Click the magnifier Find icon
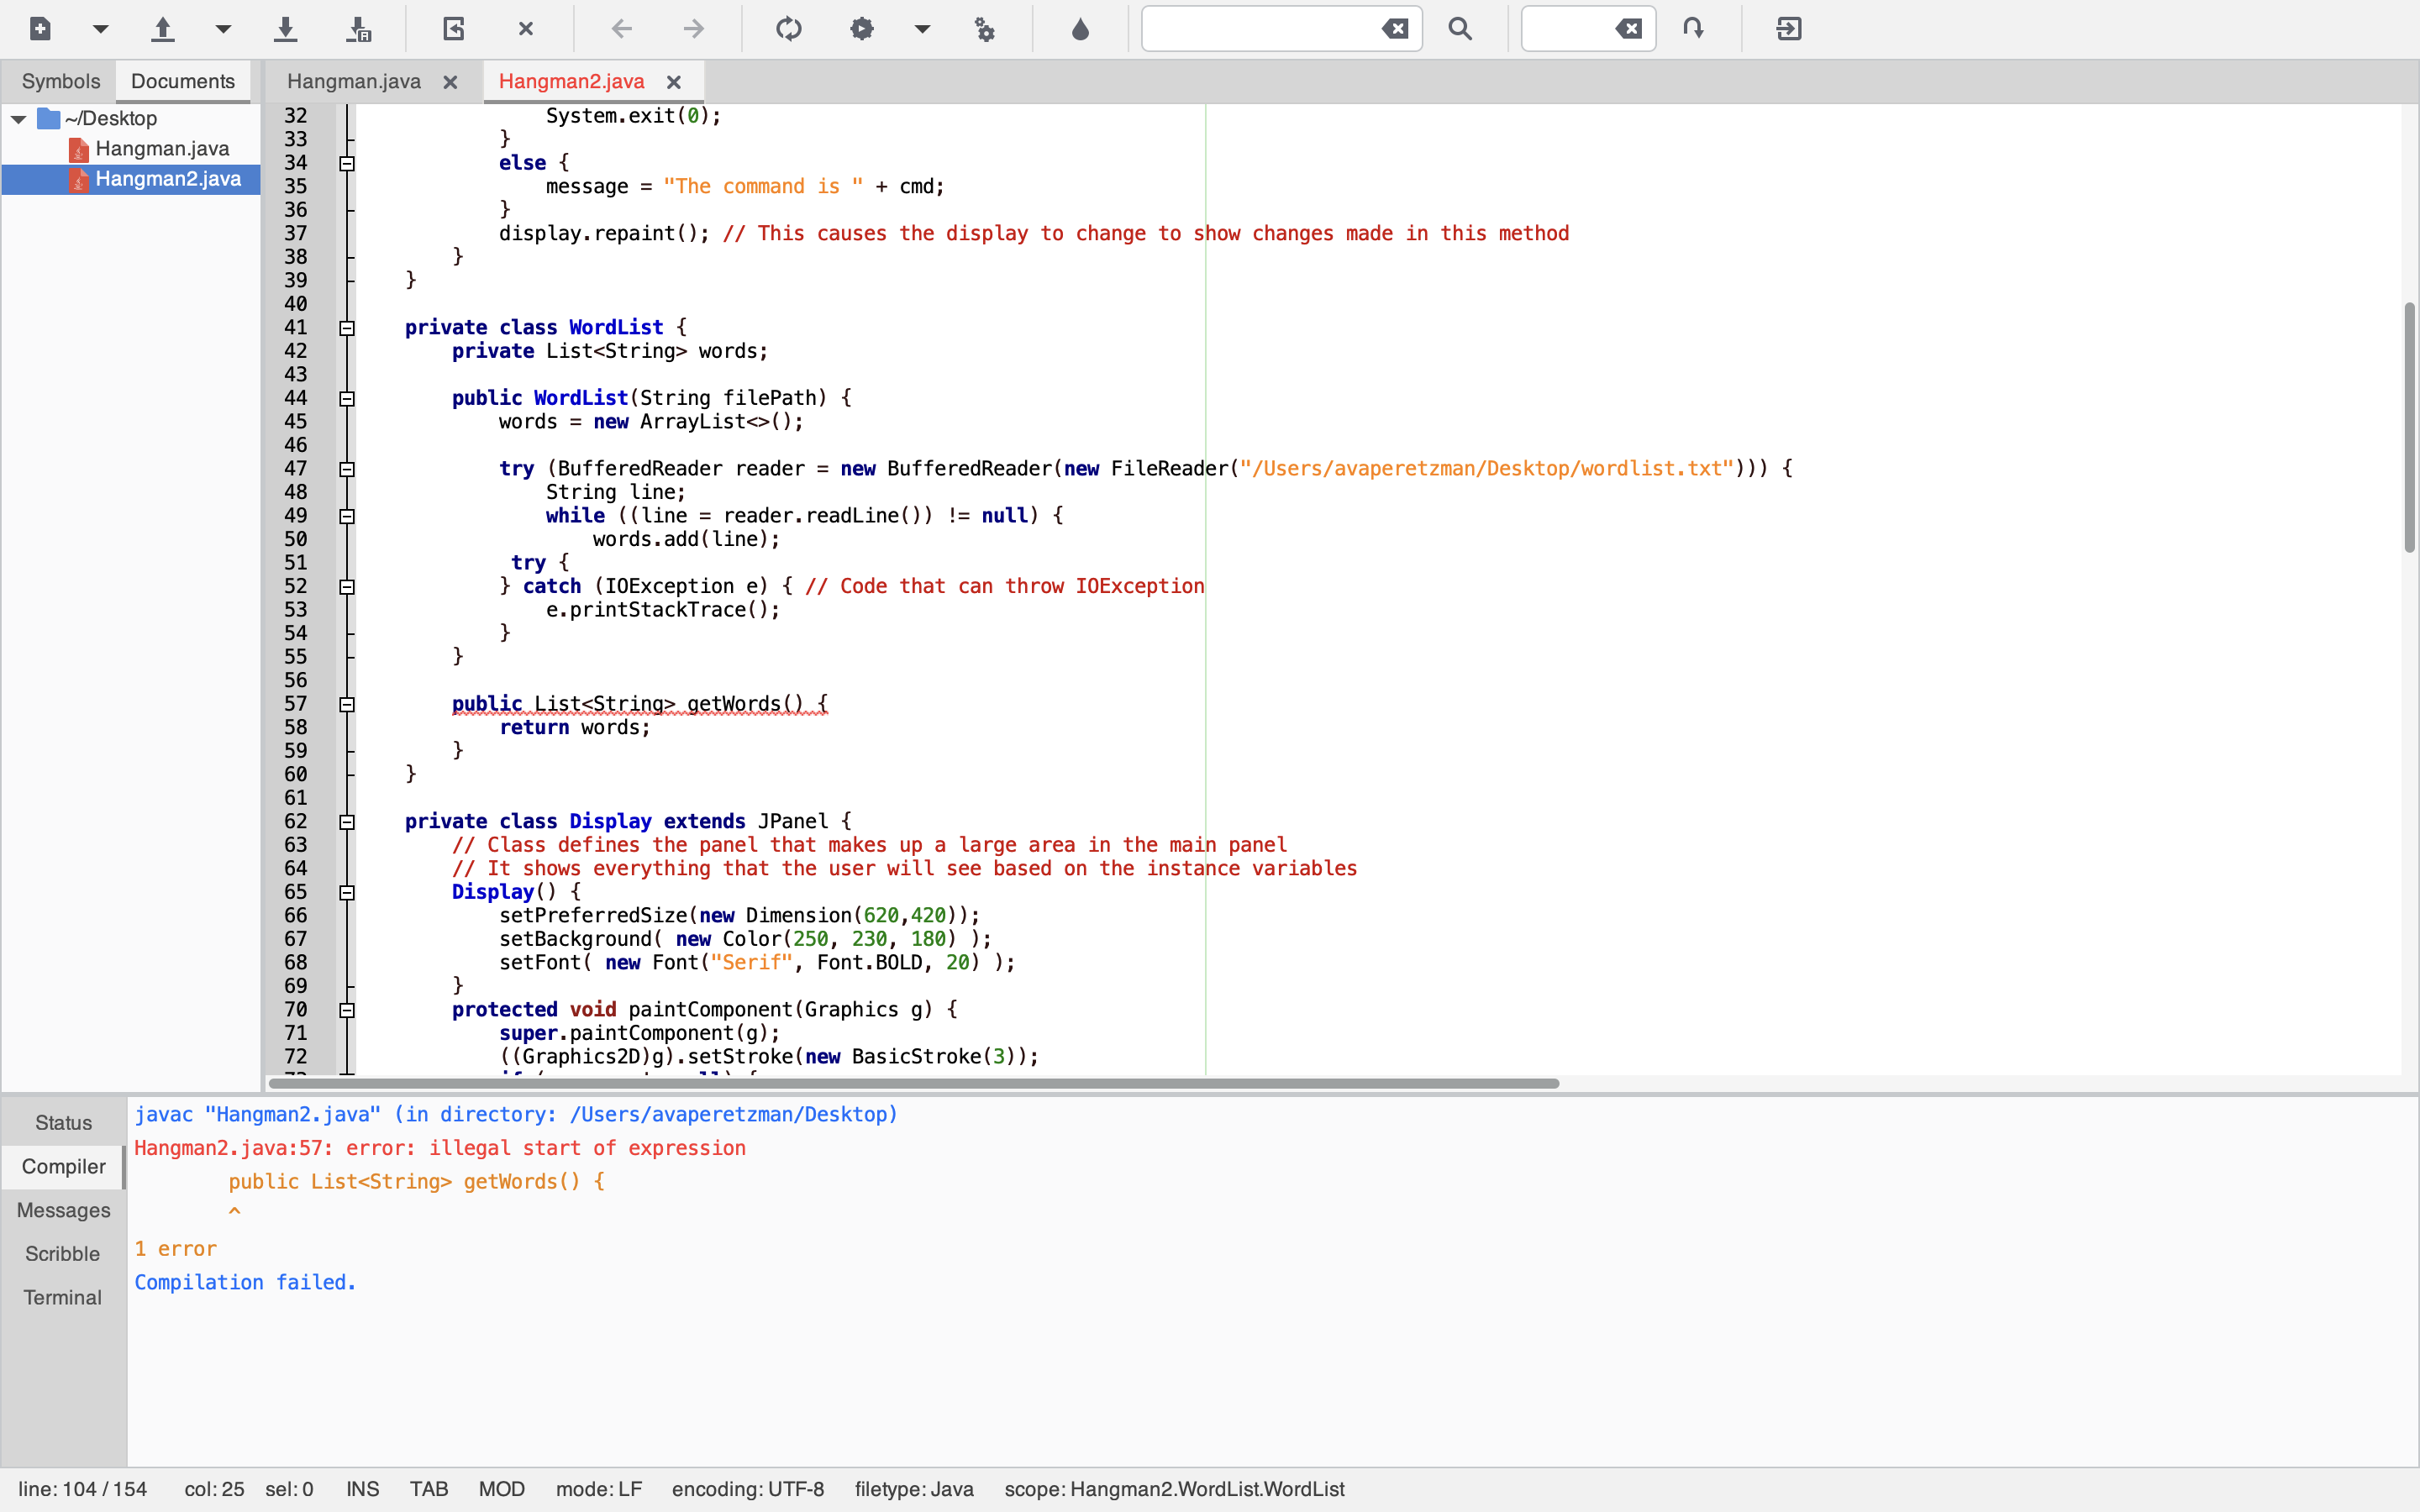The image size is (2420, 1512). click(x=1460, y=29)
